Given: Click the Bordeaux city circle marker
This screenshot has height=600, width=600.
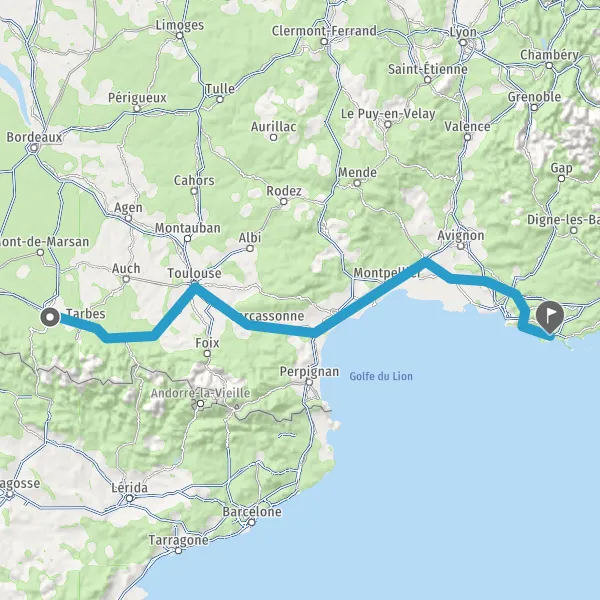Looking at the screenshot, I should [x=34, y=148].
